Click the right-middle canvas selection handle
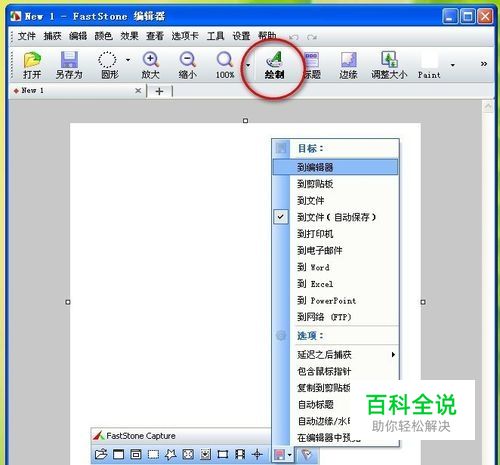Image resolution: width=500 pixels, height=465 pixels. [x=423, y=302]
